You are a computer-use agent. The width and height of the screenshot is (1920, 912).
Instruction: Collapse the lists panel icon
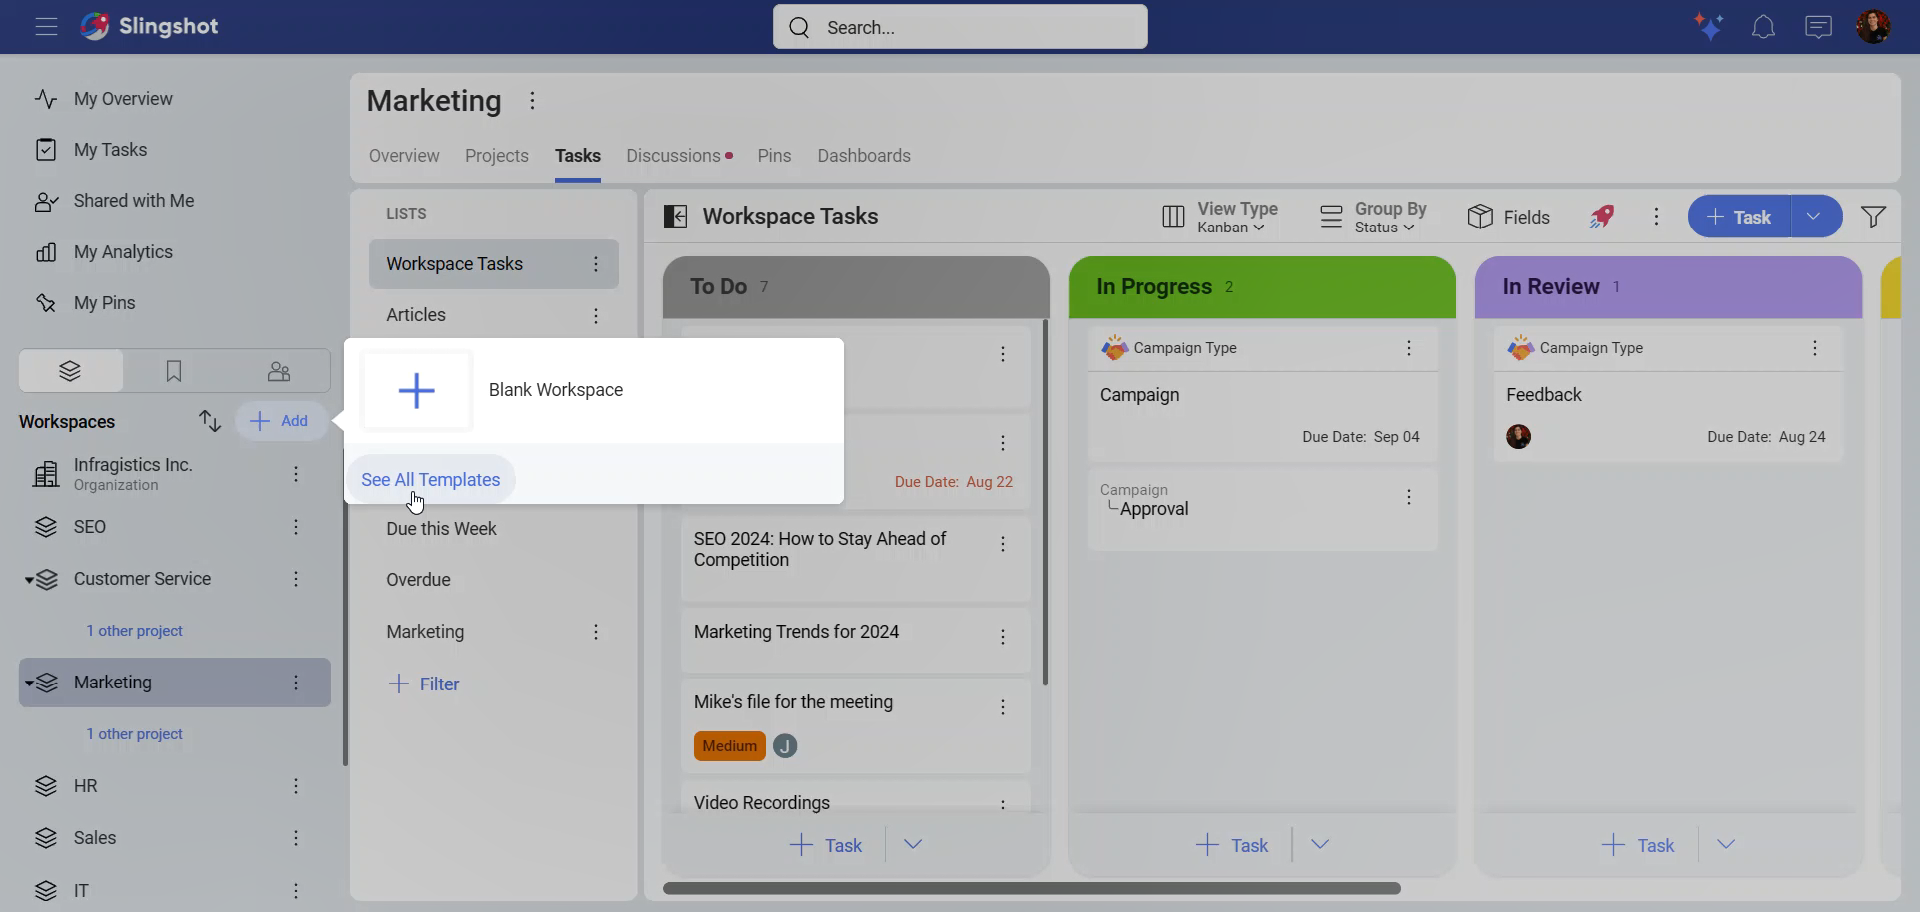pos(676,217)
